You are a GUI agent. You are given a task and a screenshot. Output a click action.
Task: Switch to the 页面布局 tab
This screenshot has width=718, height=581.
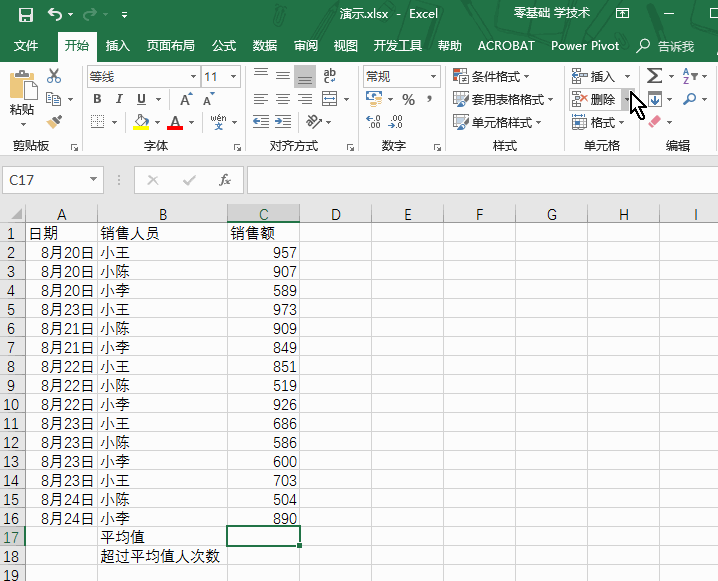coord(170,46)
